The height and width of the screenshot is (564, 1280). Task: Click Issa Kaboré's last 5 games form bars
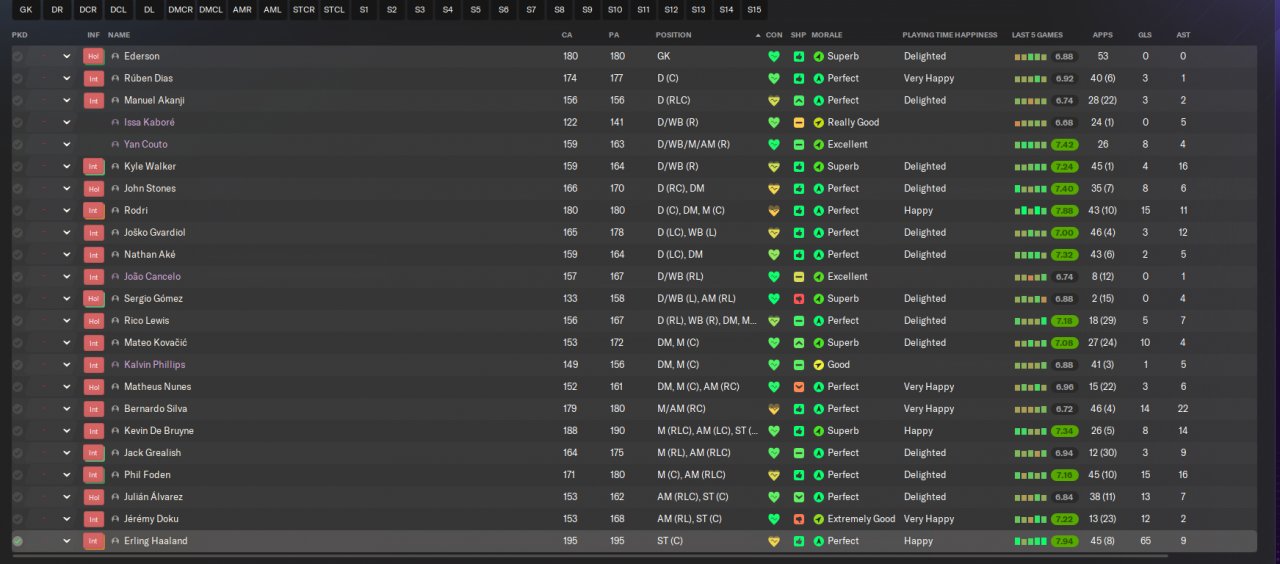click(1030, 122)
